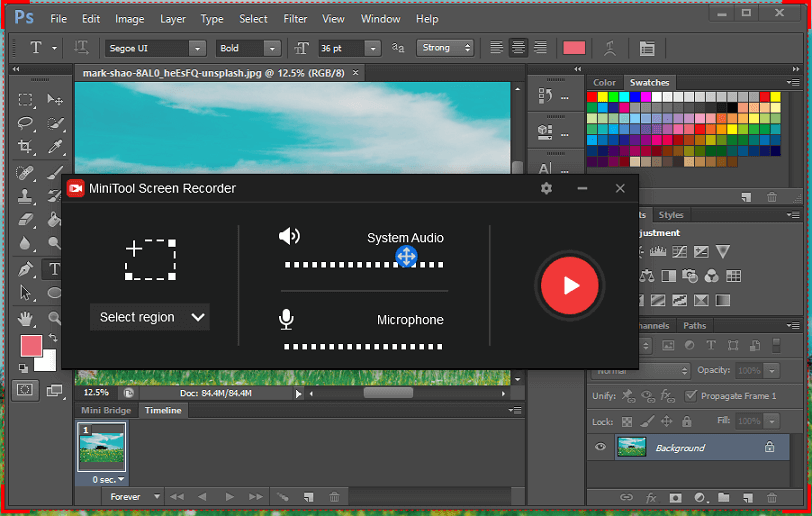Toggle text orientation in options bar
812x516 pixels.
(81, 48)
